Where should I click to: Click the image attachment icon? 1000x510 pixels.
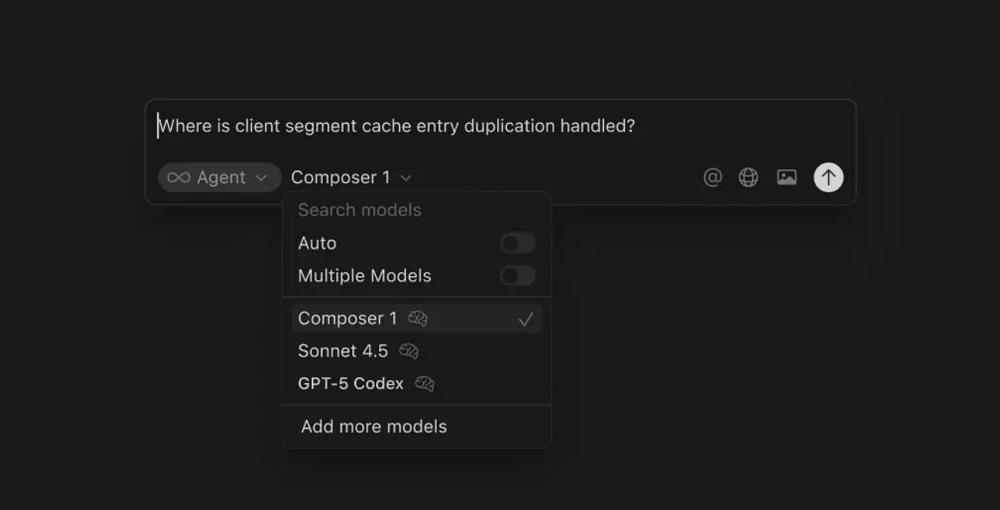coord(787,177)
